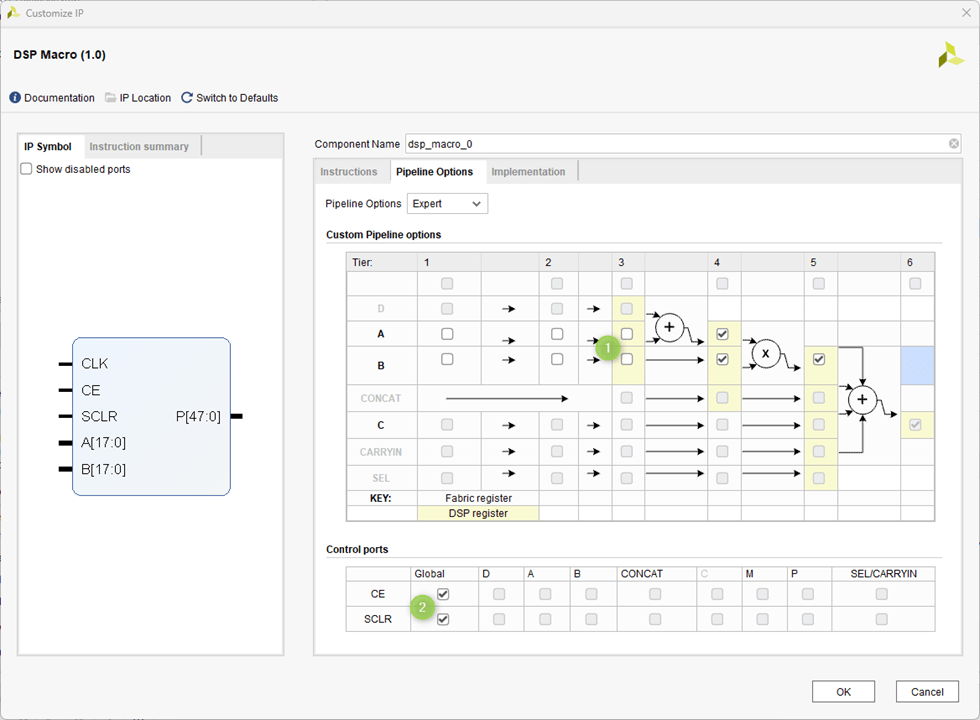Click the Component Name text field
Screen dimensions: 980x720
coord(675,144)
